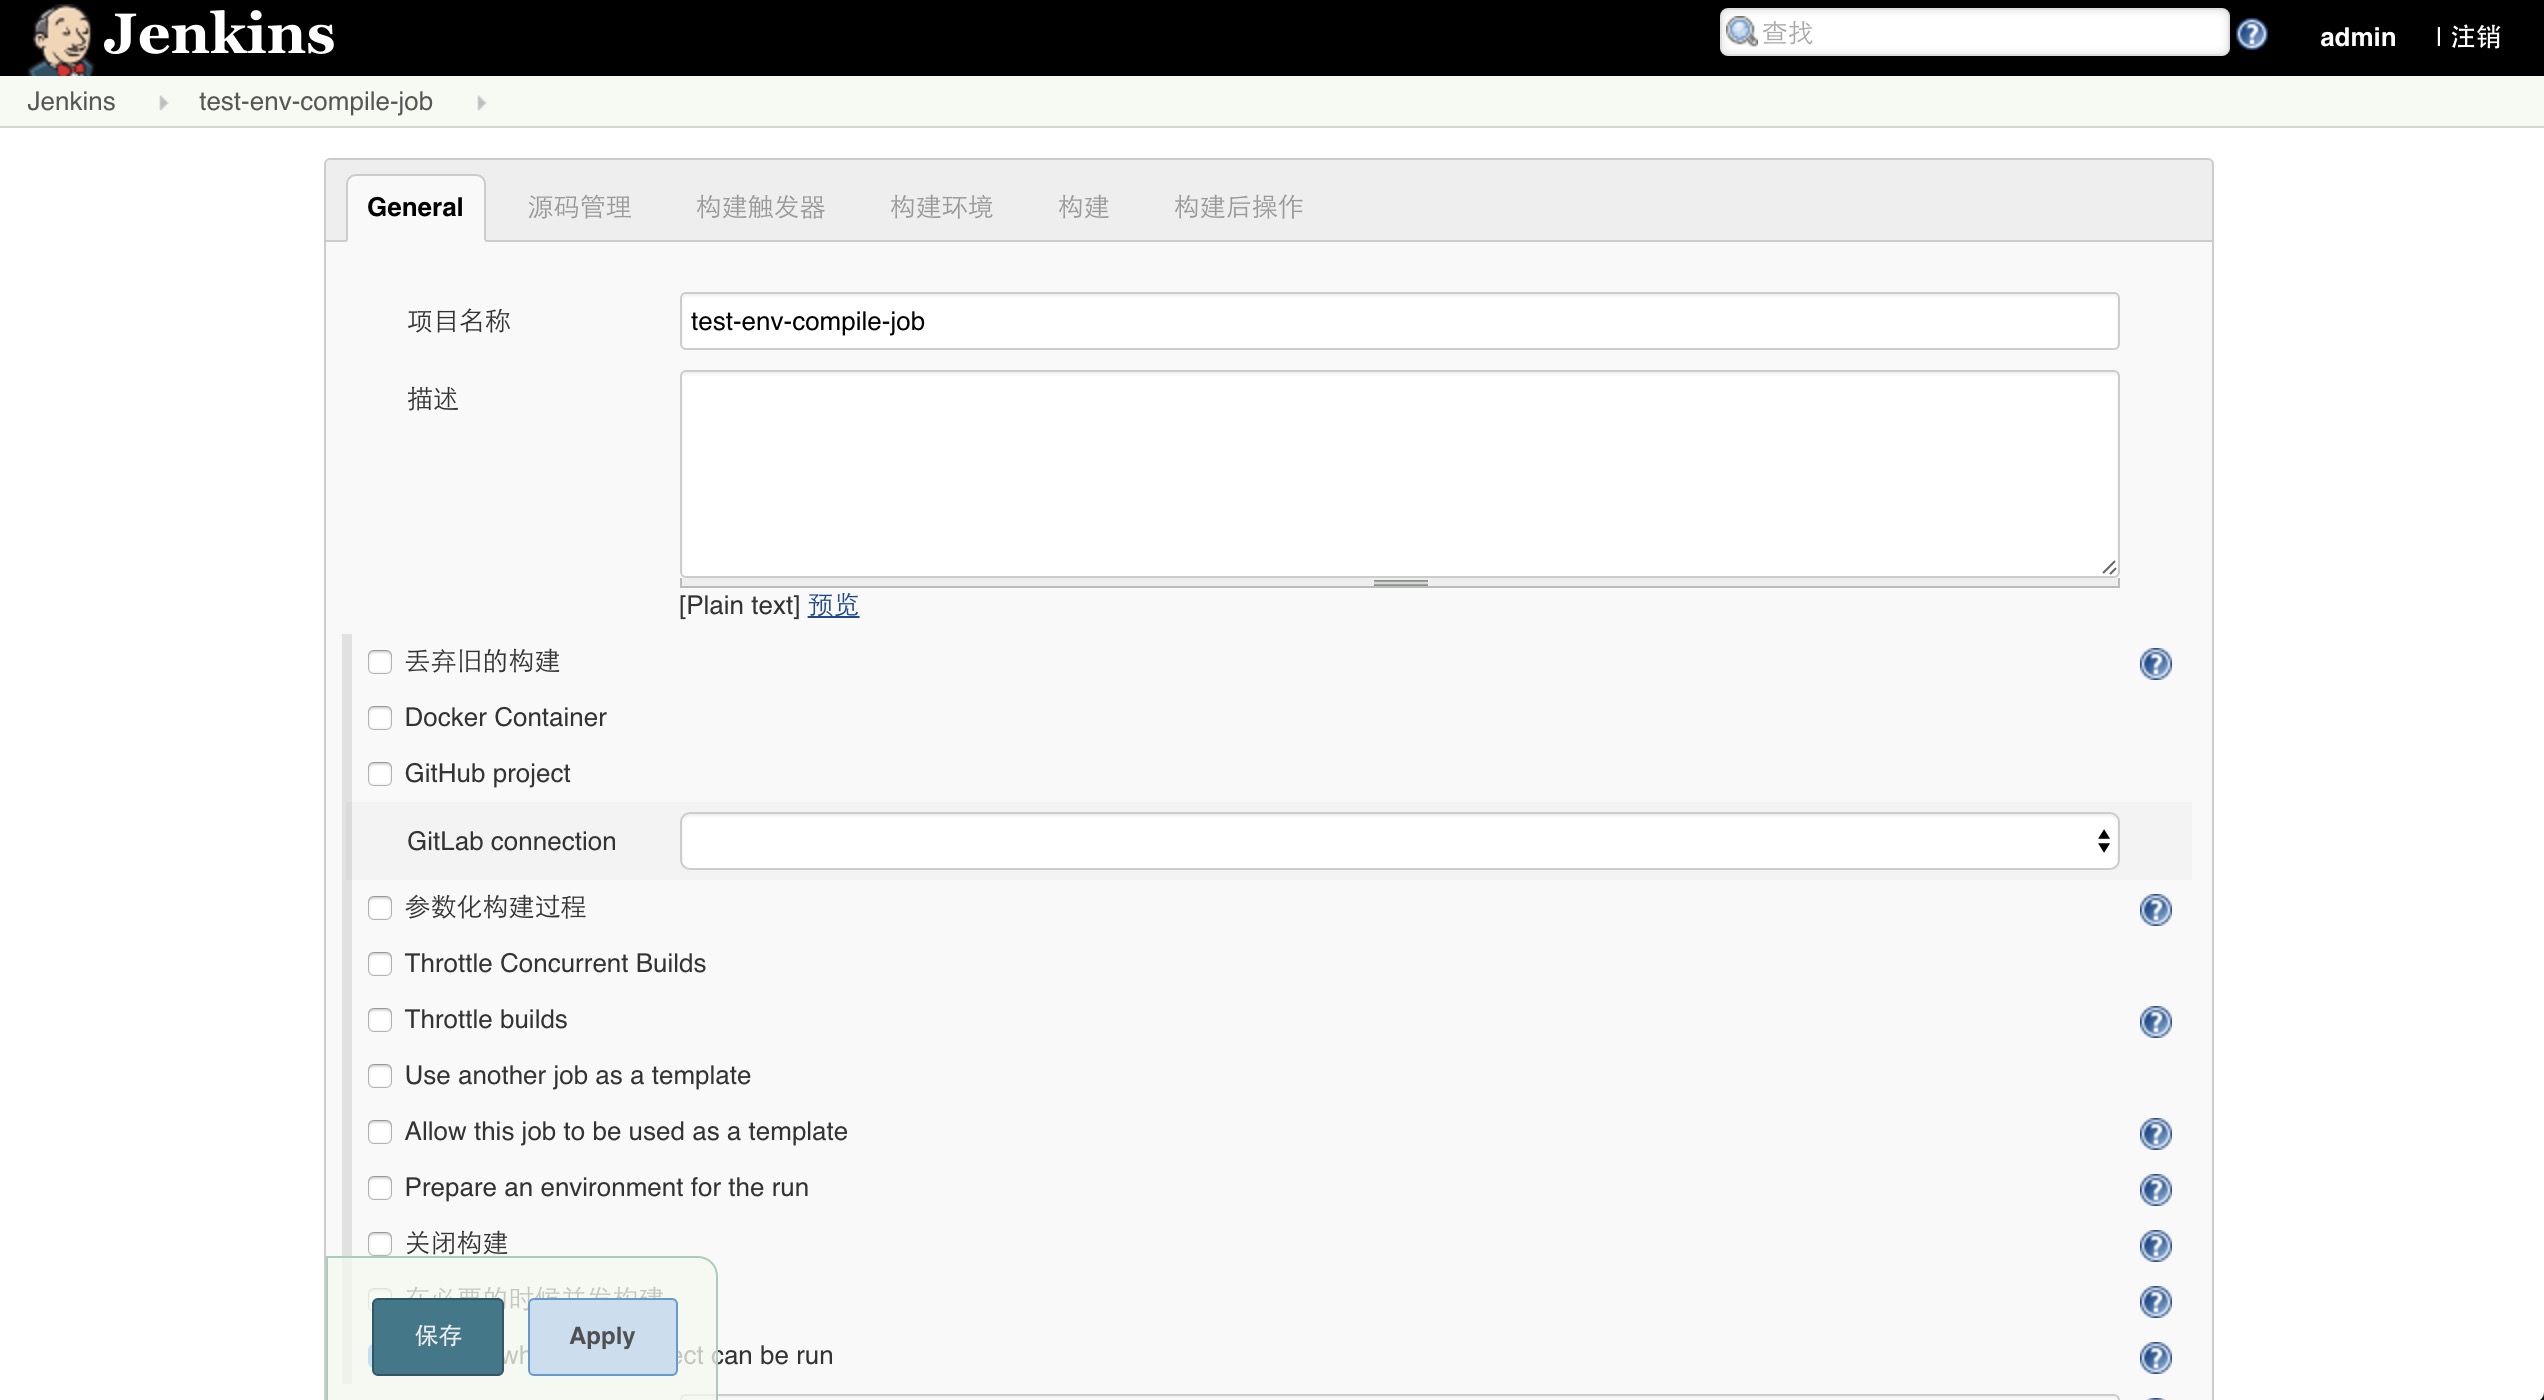Image resolution: width=2544 pixels, height=1400 pixels.
Task: Click the help icon next to 丢弃旧的构建
Action: (x=2154, y=664)
